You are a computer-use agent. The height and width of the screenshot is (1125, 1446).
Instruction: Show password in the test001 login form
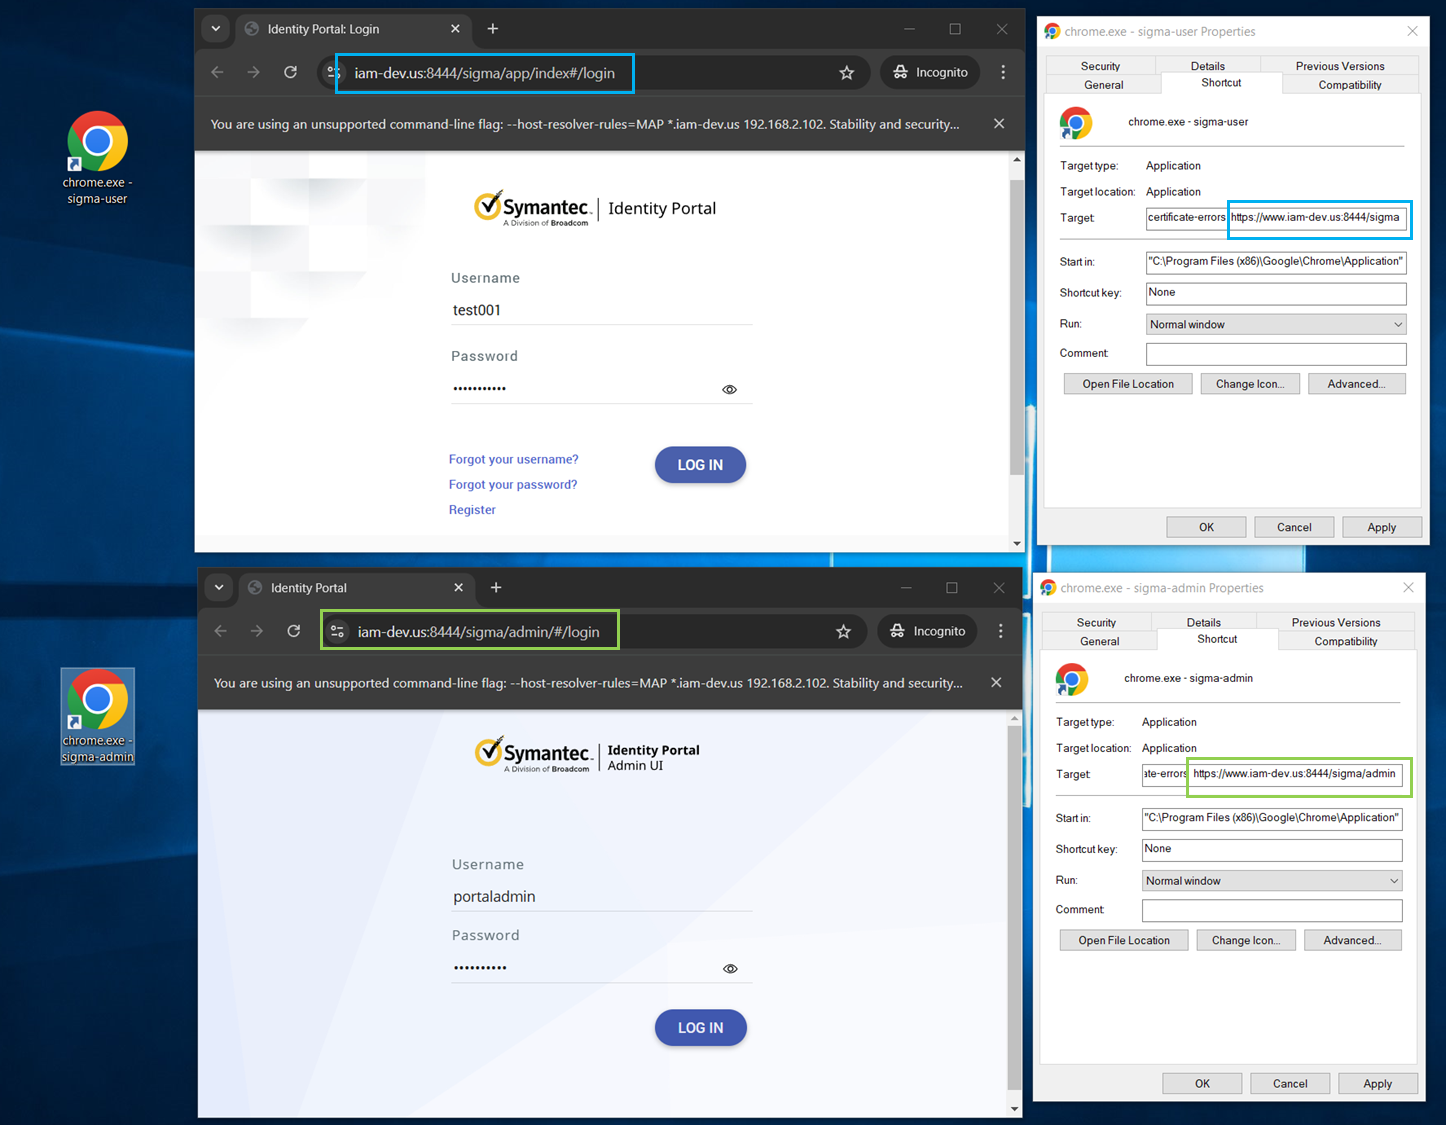click(729, 390)
